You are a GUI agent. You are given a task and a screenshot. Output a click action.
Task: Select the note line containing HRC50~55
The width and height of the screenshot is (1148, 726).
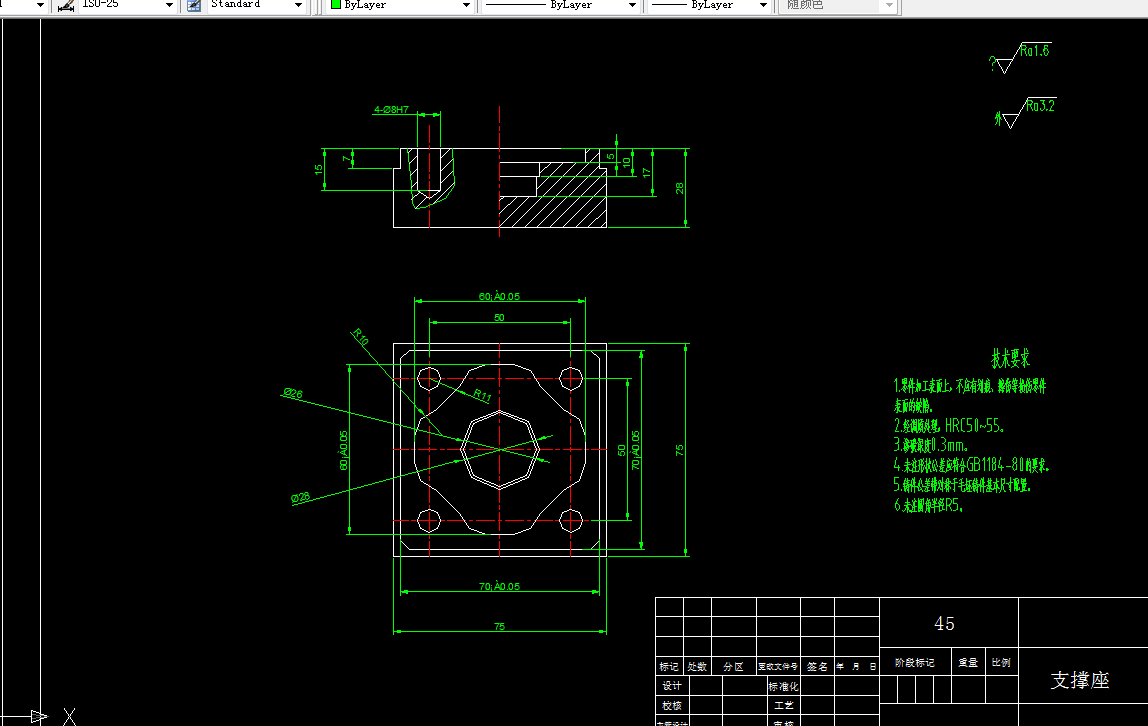coord(949,425)
